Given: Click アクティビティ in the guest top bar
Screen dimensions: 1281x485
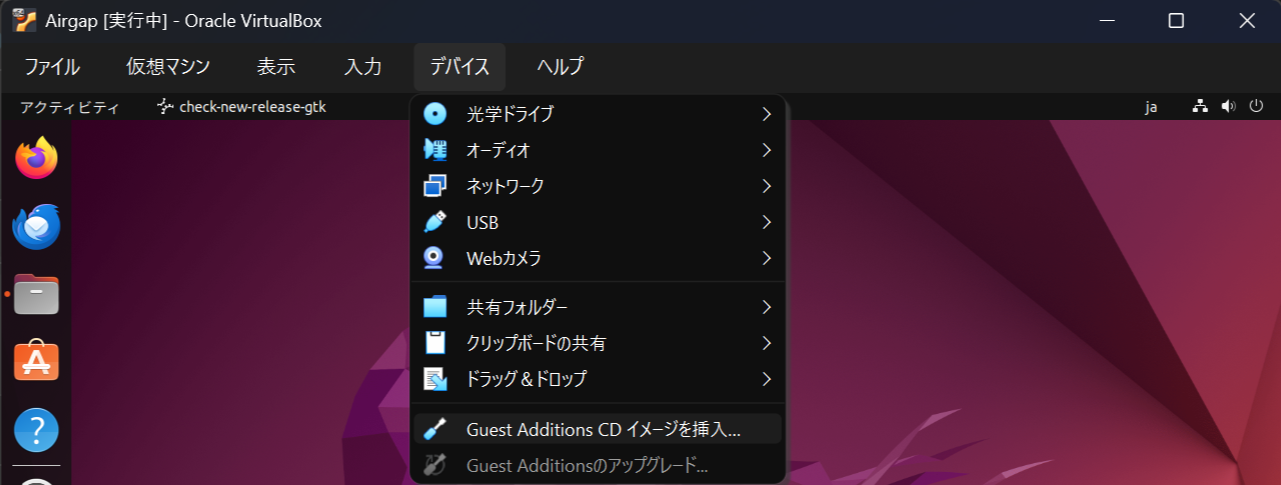Looking at the screenshot, I should [70, 107].
